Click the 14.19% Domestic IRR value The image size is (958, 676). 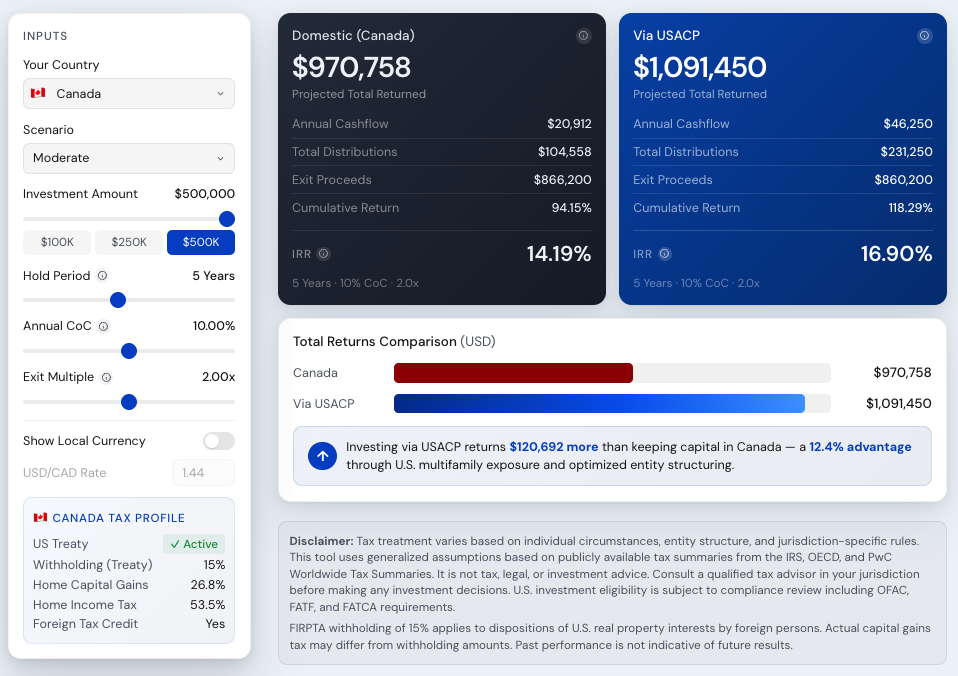[x=559, y=254]
